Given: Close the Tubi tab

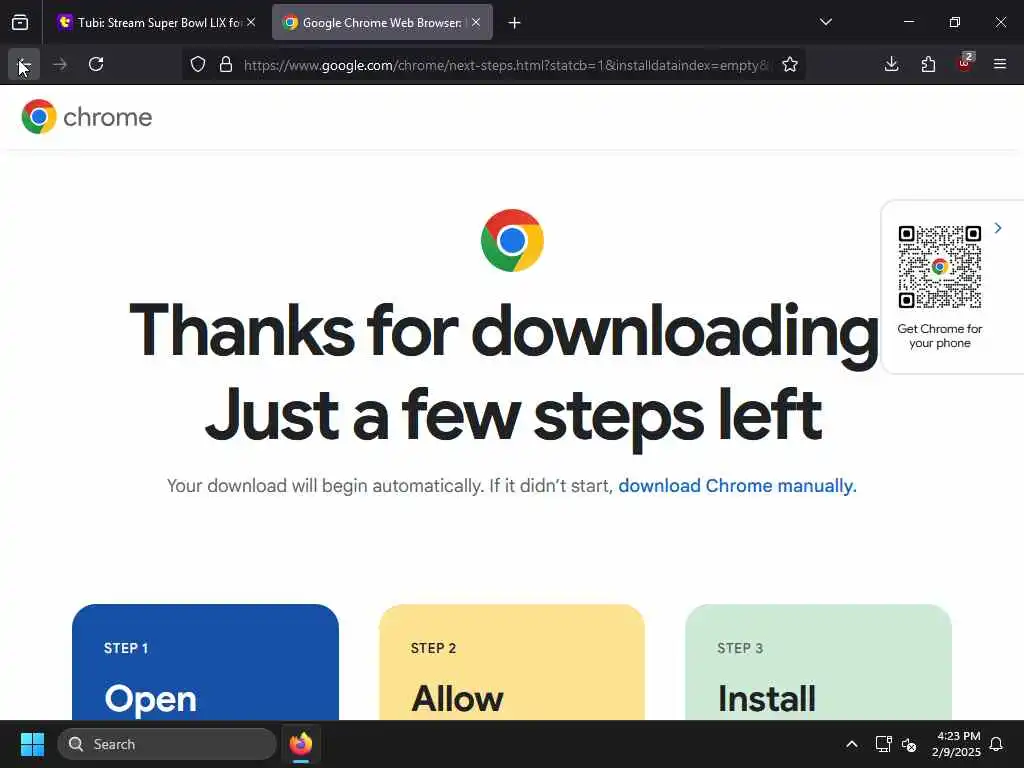Looking at the screenshot, I should click(x=251, y=22).
